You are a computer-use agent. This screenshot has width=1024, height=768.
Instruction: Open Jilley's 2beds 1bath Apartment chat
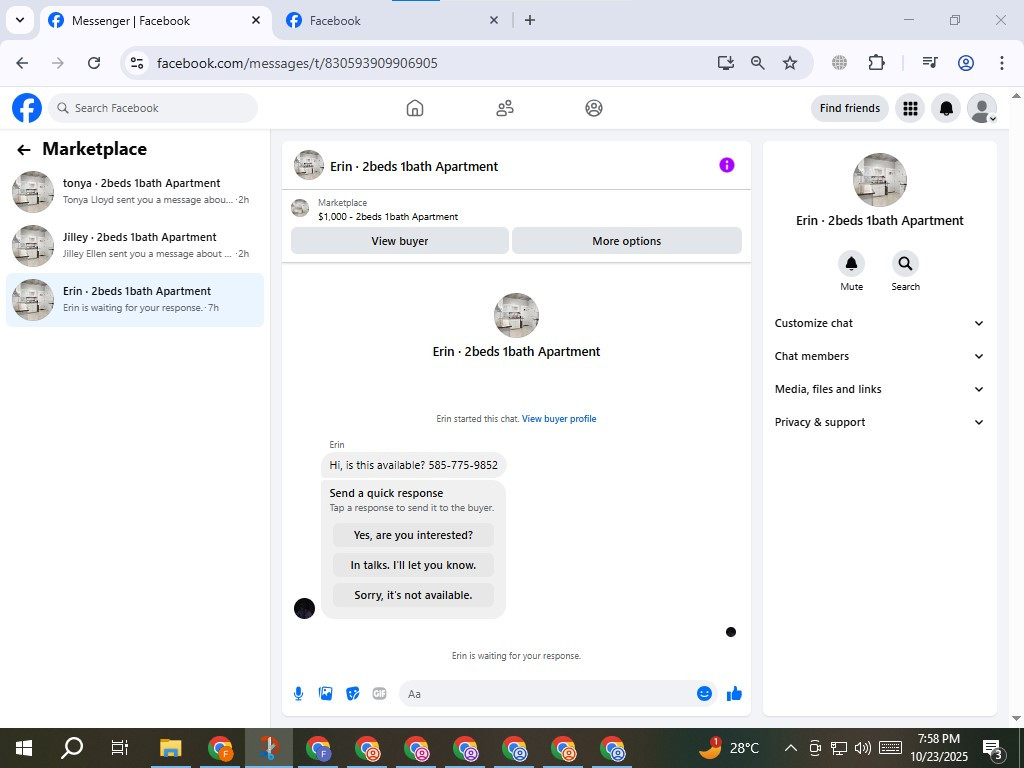135,246
